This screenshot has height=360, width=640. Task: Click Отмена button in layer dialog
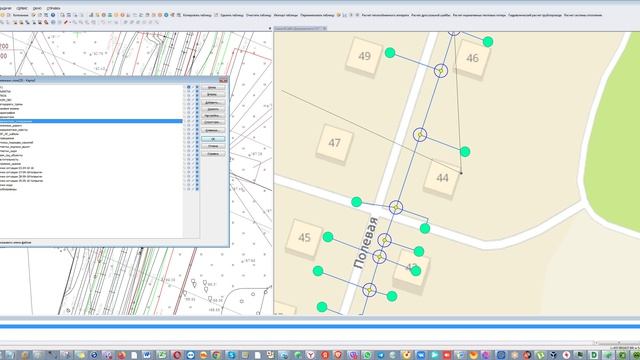coord(213,146)
